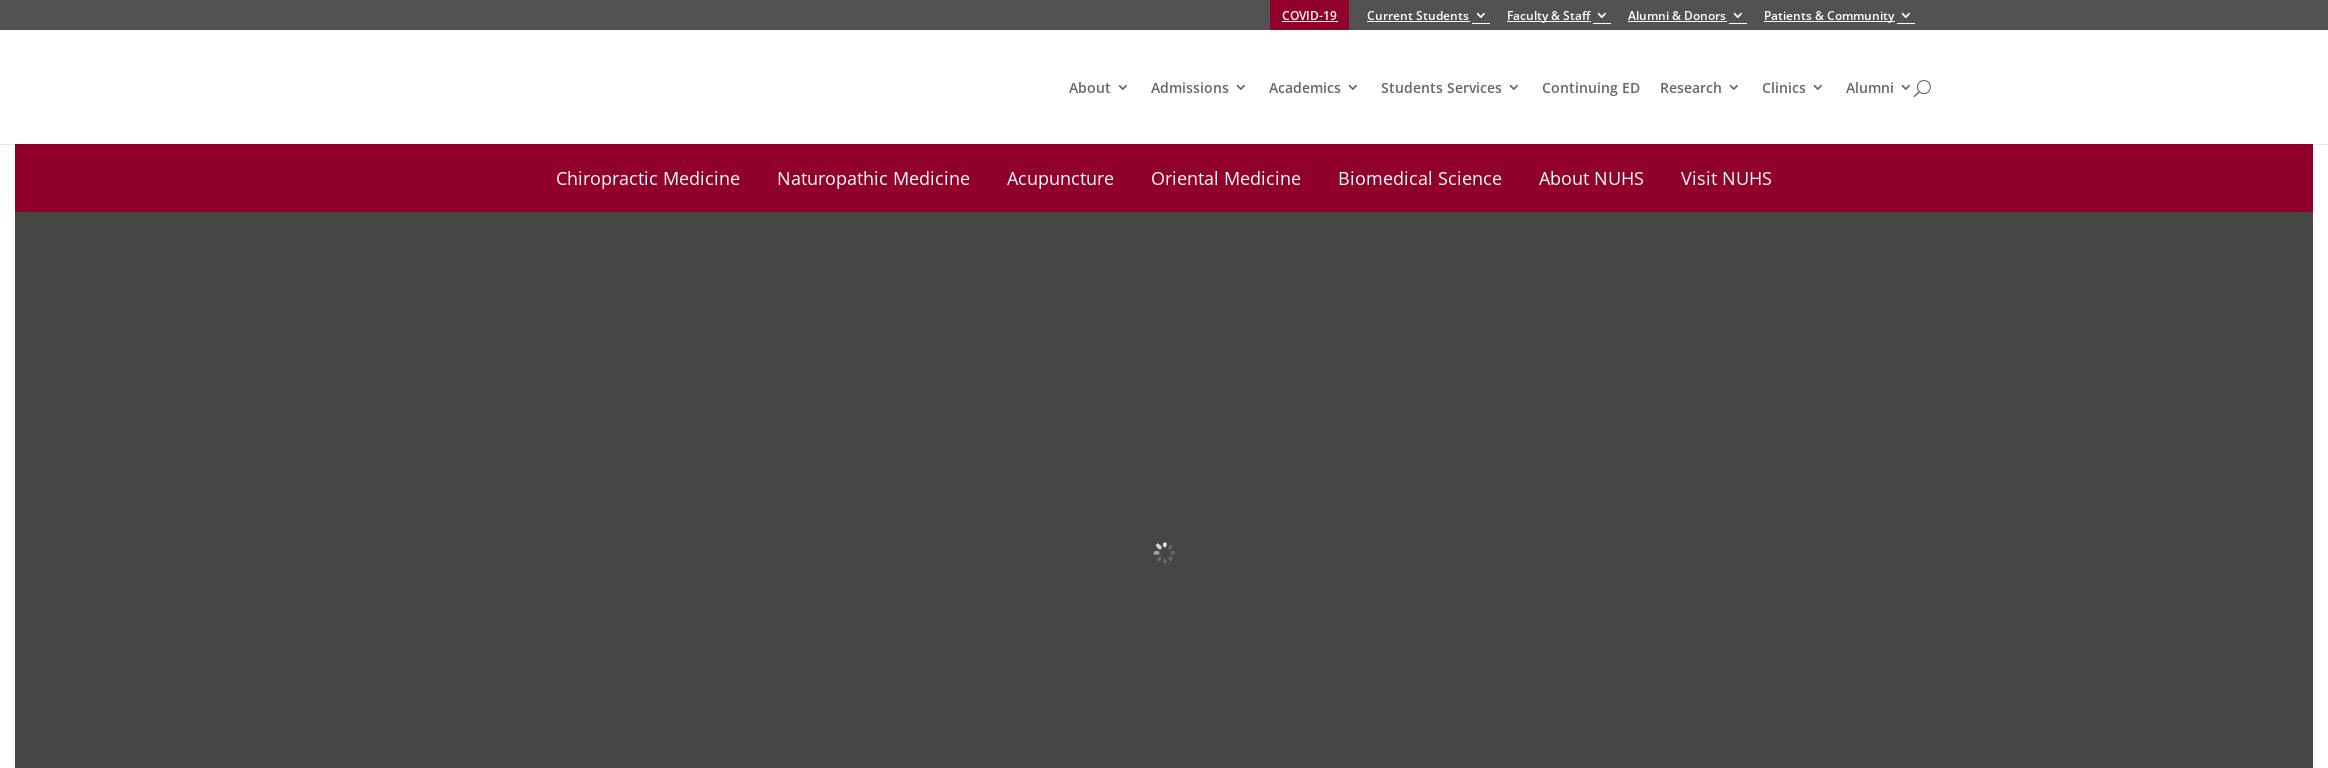The image size is (2328, 768).
Task: Click the search magnifier icon in main navigation
Action: tap(1922, 88)
